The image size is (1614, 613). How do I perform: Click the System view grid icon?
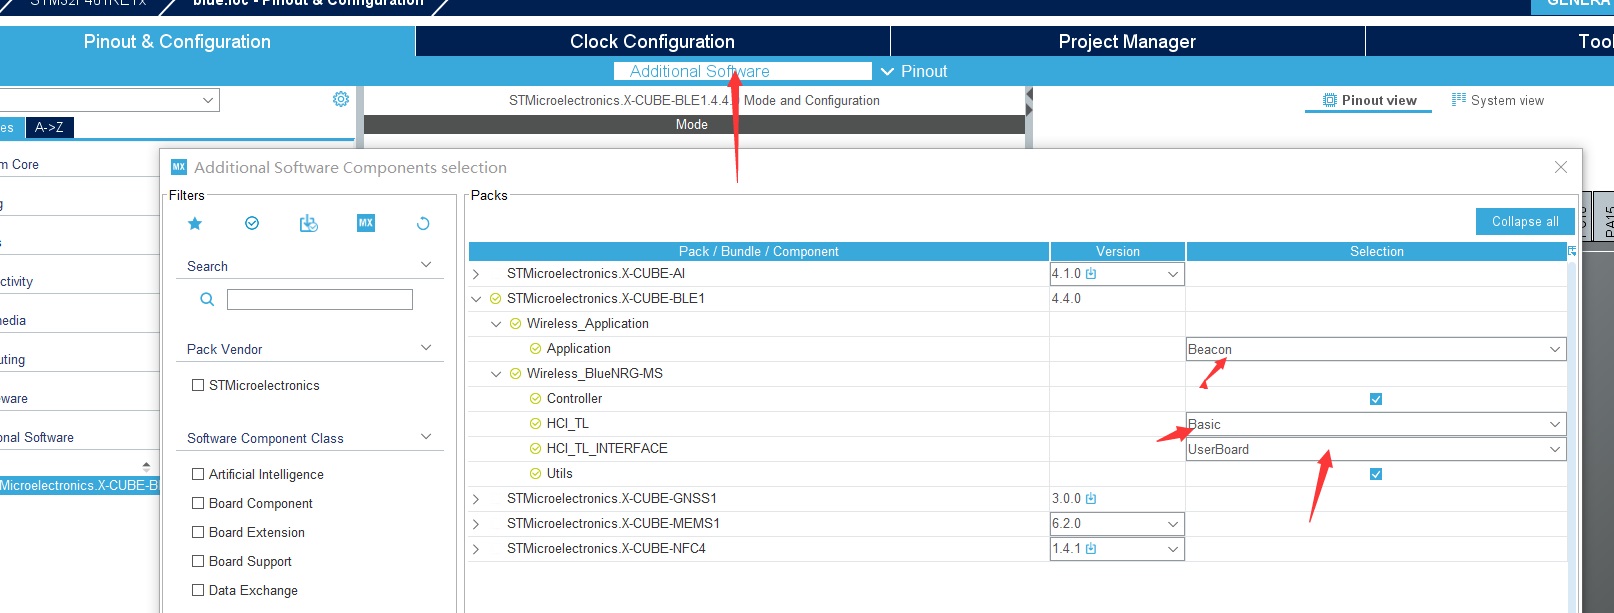pyautogui.click(x=1458, y=100)
